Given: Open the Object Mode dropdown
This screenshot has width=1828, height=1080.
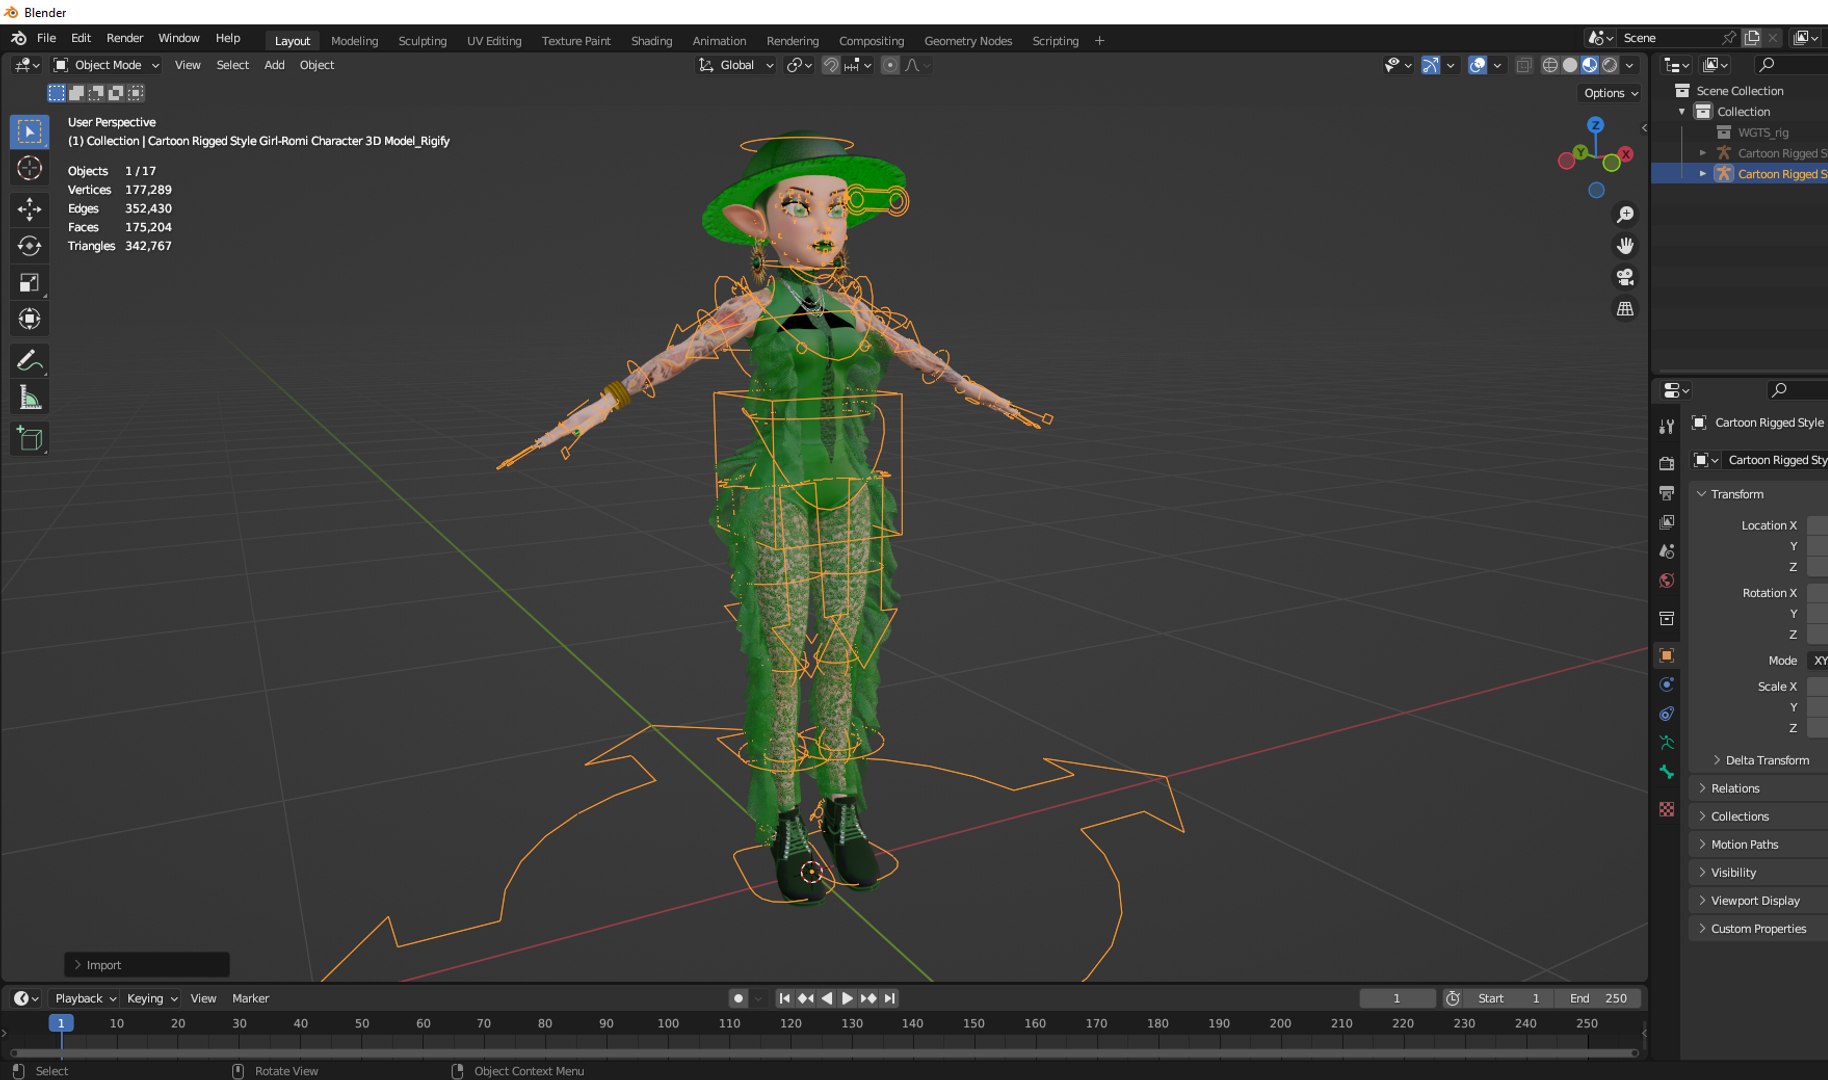Looking at the screenshot, I should click(107, 65).
